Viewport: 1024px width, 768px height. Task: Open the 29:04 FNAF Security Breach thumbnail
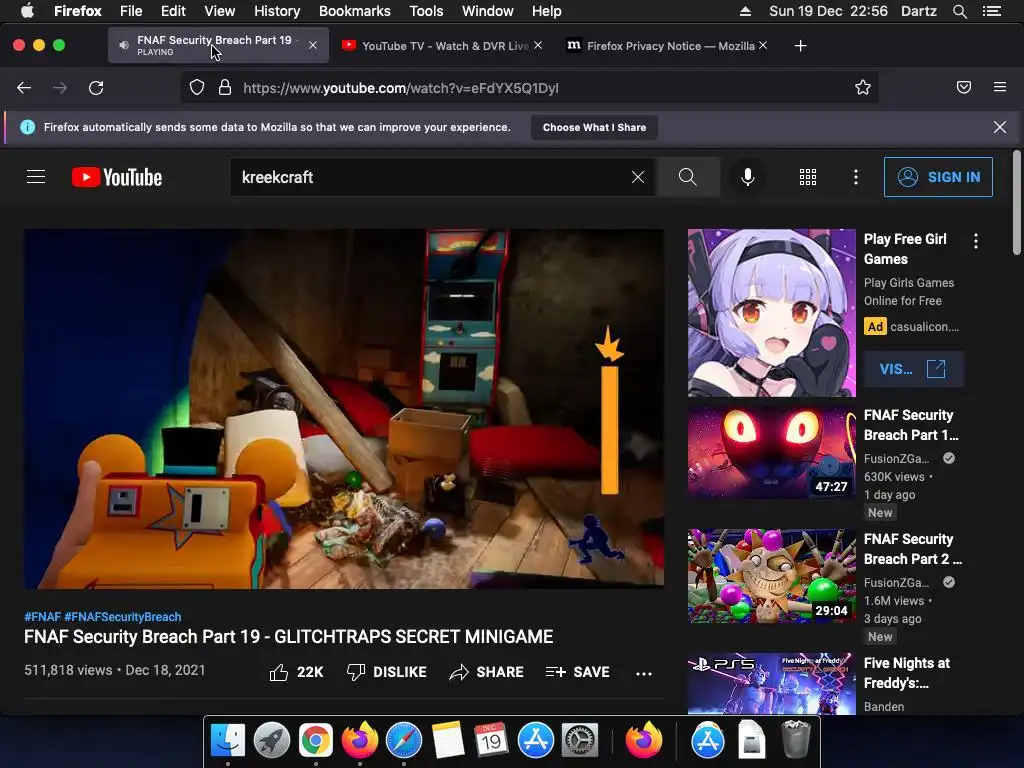(x=771, y=576)
